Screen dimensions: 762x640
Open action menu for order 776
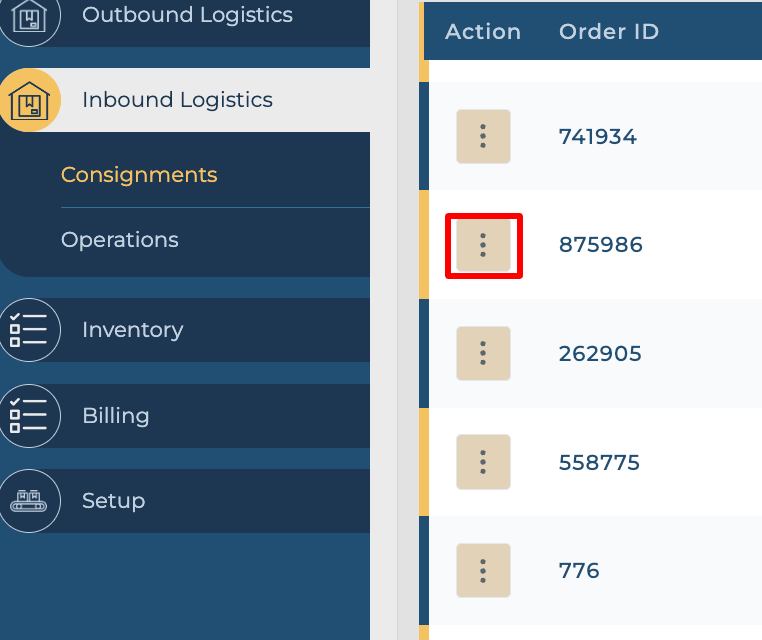pyautogui.click(x=483, y=570)
